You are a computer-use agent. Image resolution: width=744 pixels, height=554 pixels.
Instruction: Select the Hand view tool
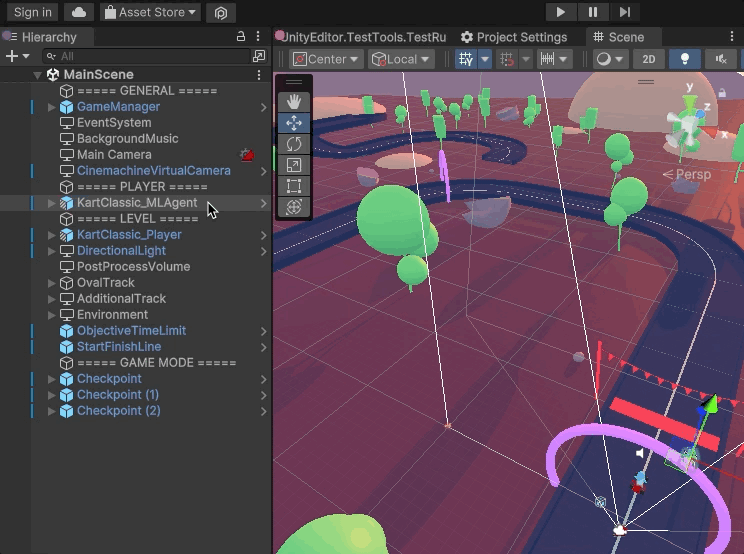point(294,101)
